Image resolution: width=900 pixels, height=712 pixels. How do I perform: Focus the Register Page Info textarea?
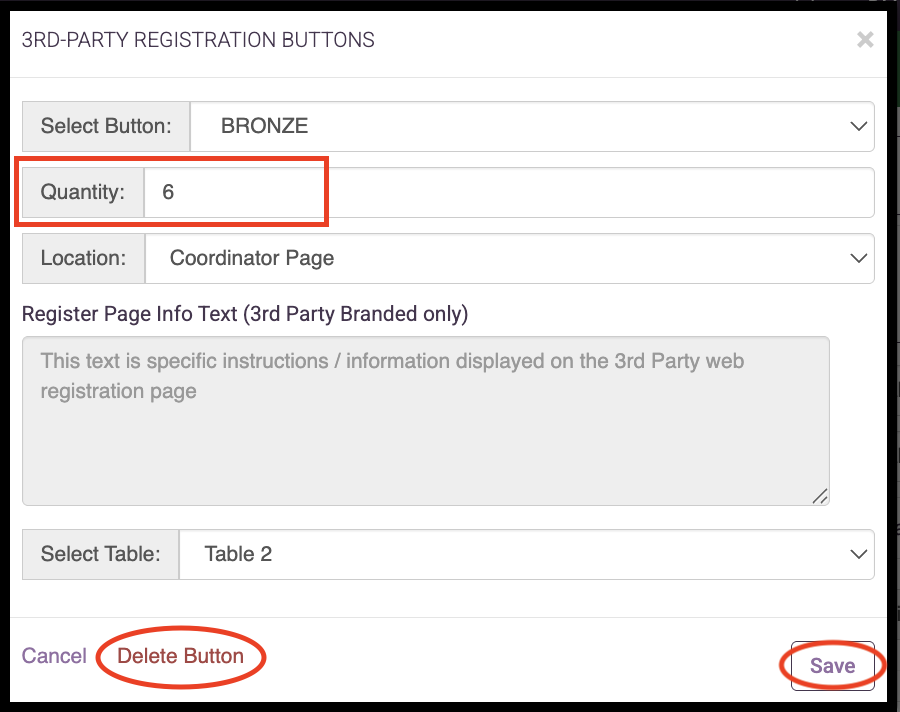[426, 421]
